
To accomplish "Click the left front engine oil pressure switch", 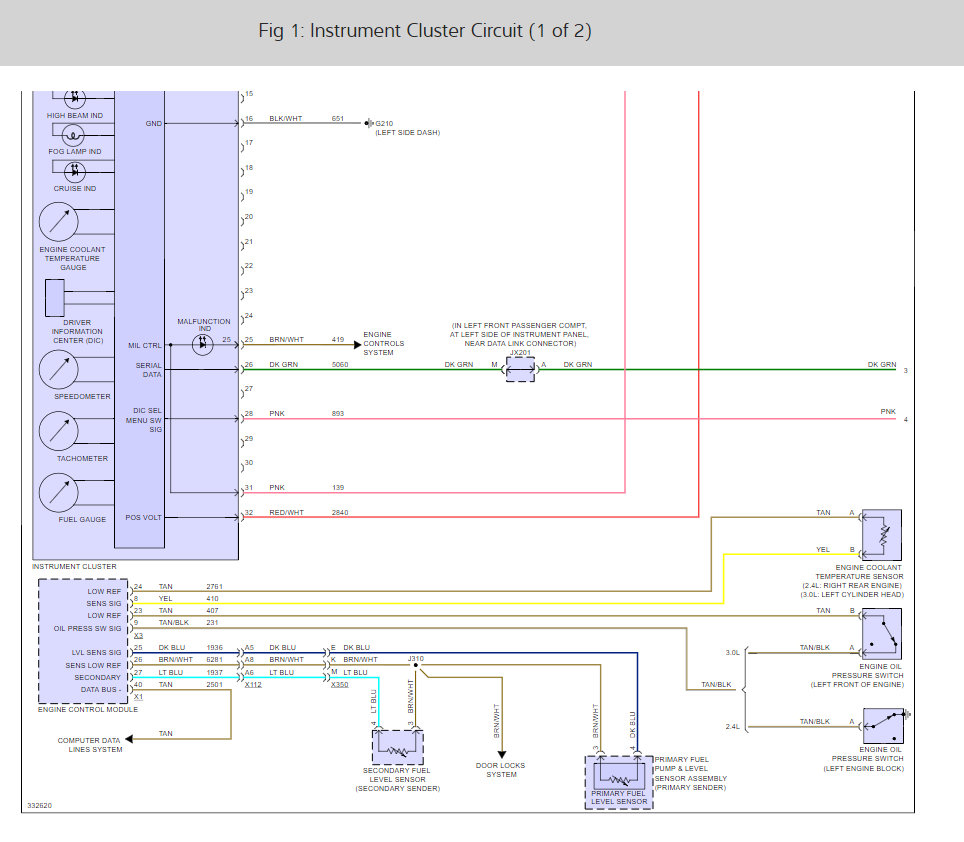I will [x=882, y=633].
